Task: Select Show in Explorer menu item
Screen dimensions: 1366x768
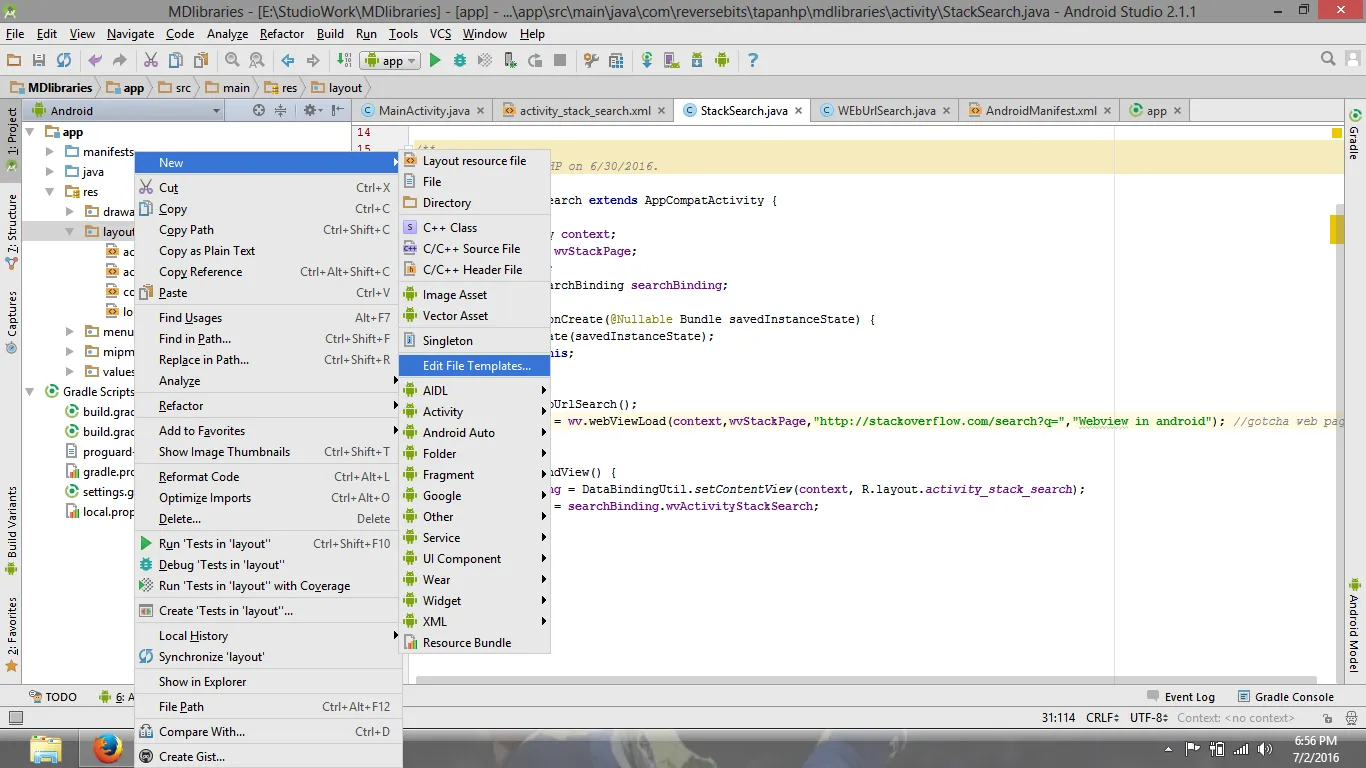Action: (x=268, y=682)
